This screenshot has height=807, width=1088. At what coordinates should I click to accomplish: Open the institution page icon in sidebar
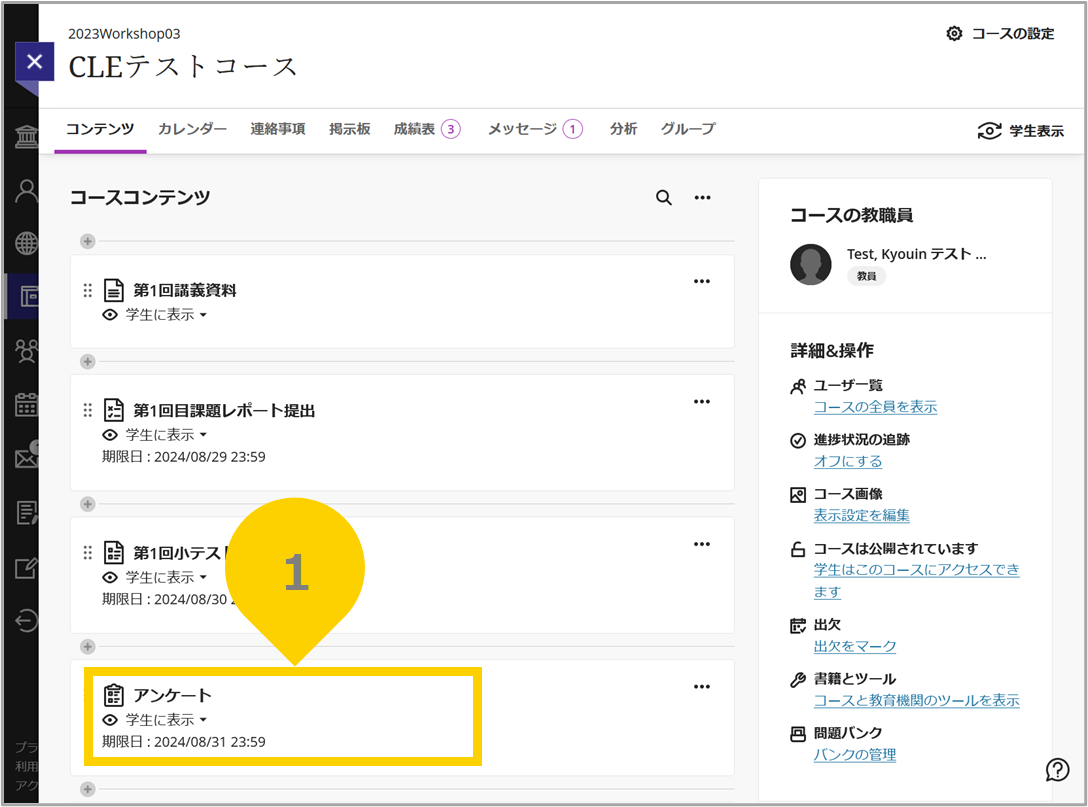tap(26, 135)
